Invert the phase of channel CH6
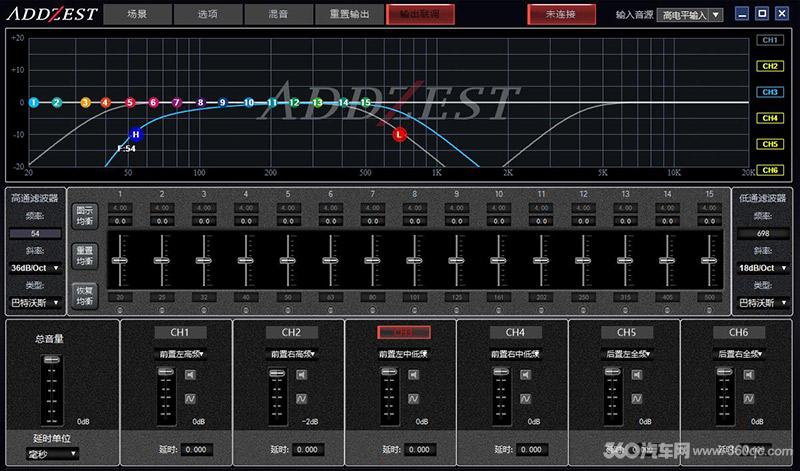 pos(748,399)
